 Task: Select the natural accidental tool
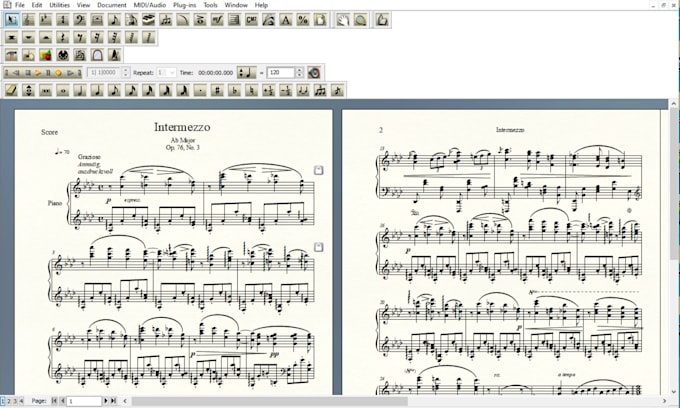[x=252, y=90]
